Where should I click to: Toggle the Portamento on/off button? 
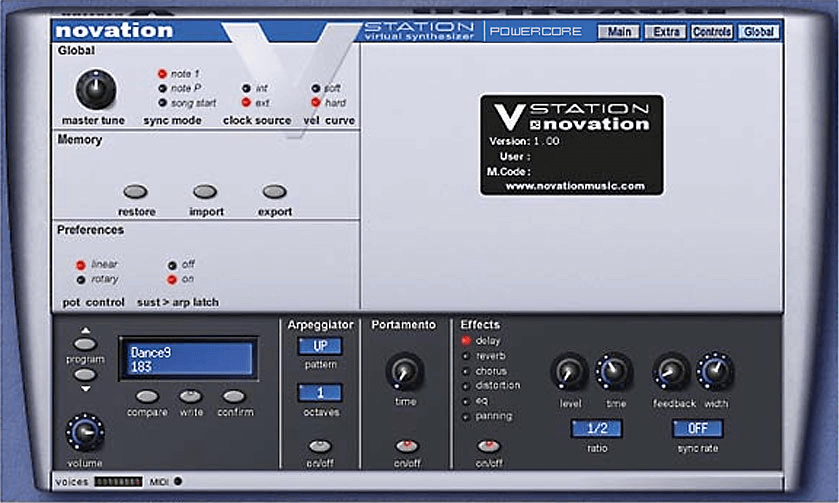pos(407,446)
